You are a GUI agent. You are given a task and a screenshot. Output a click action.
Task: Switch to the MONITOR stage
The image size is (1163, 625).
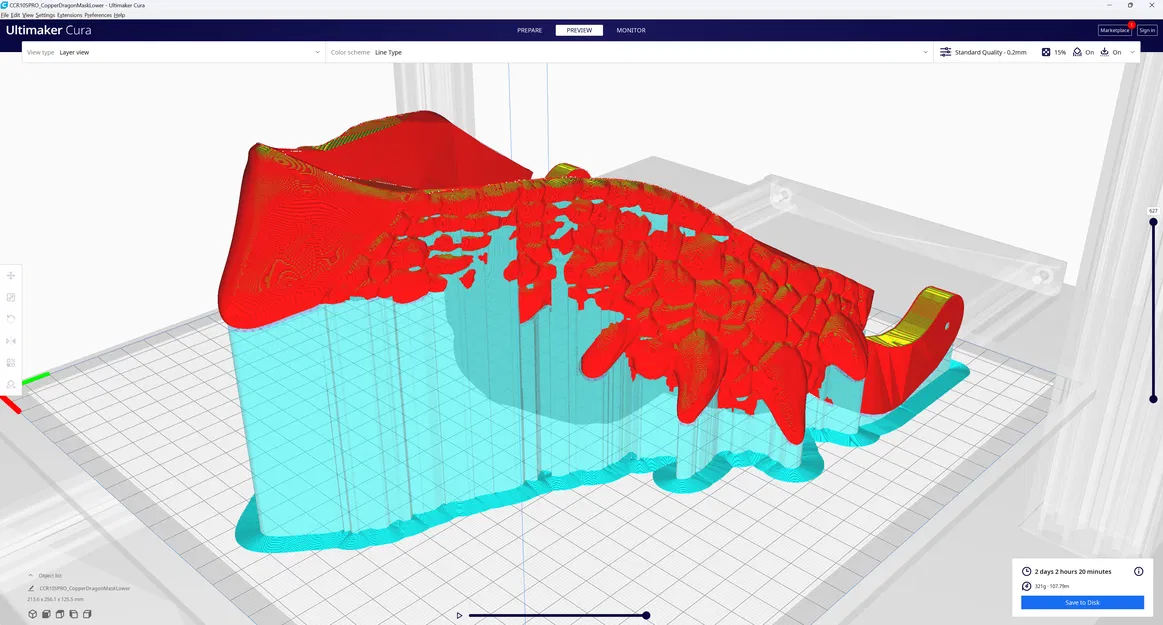pyautogui.click(x=631, y=30)
